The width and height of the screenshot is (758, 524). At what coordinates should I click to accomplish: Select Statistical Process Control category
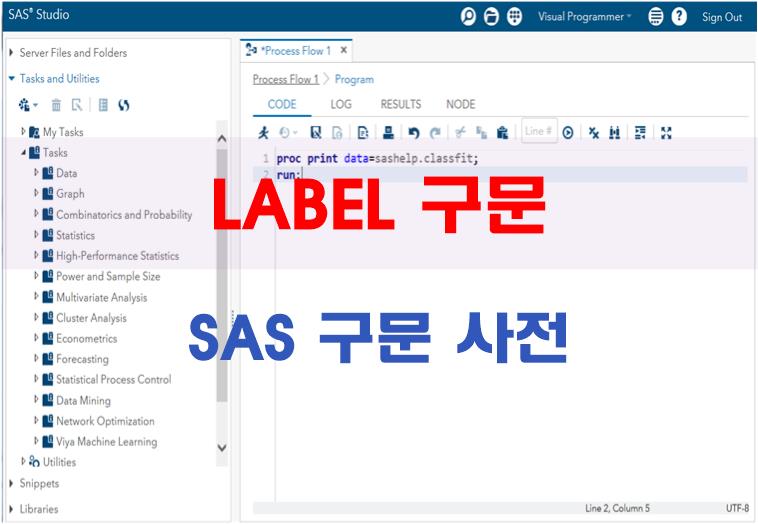[114, 379]
